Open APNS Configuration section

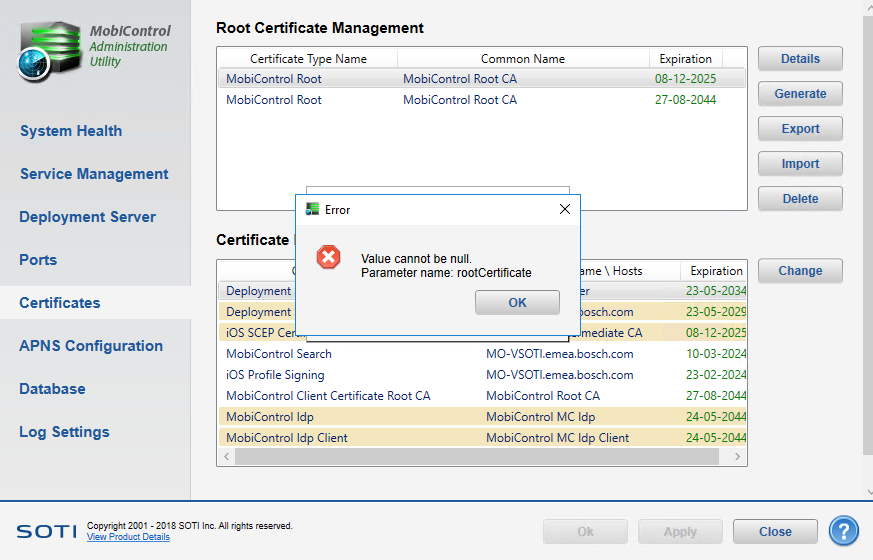coord(91,346)
